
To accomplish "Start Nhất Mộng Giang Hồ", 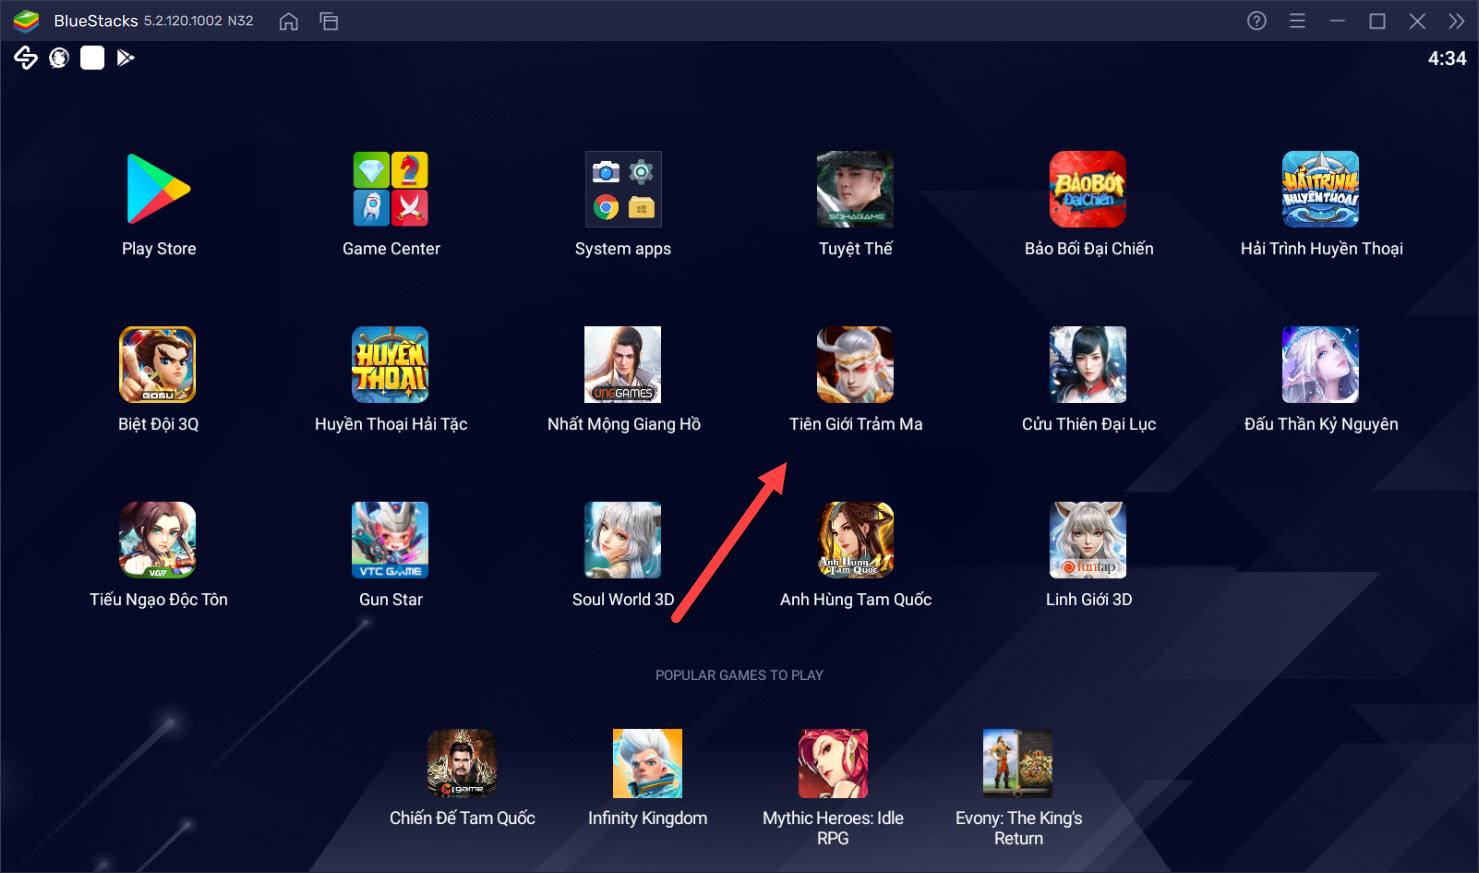I will 623,365.
